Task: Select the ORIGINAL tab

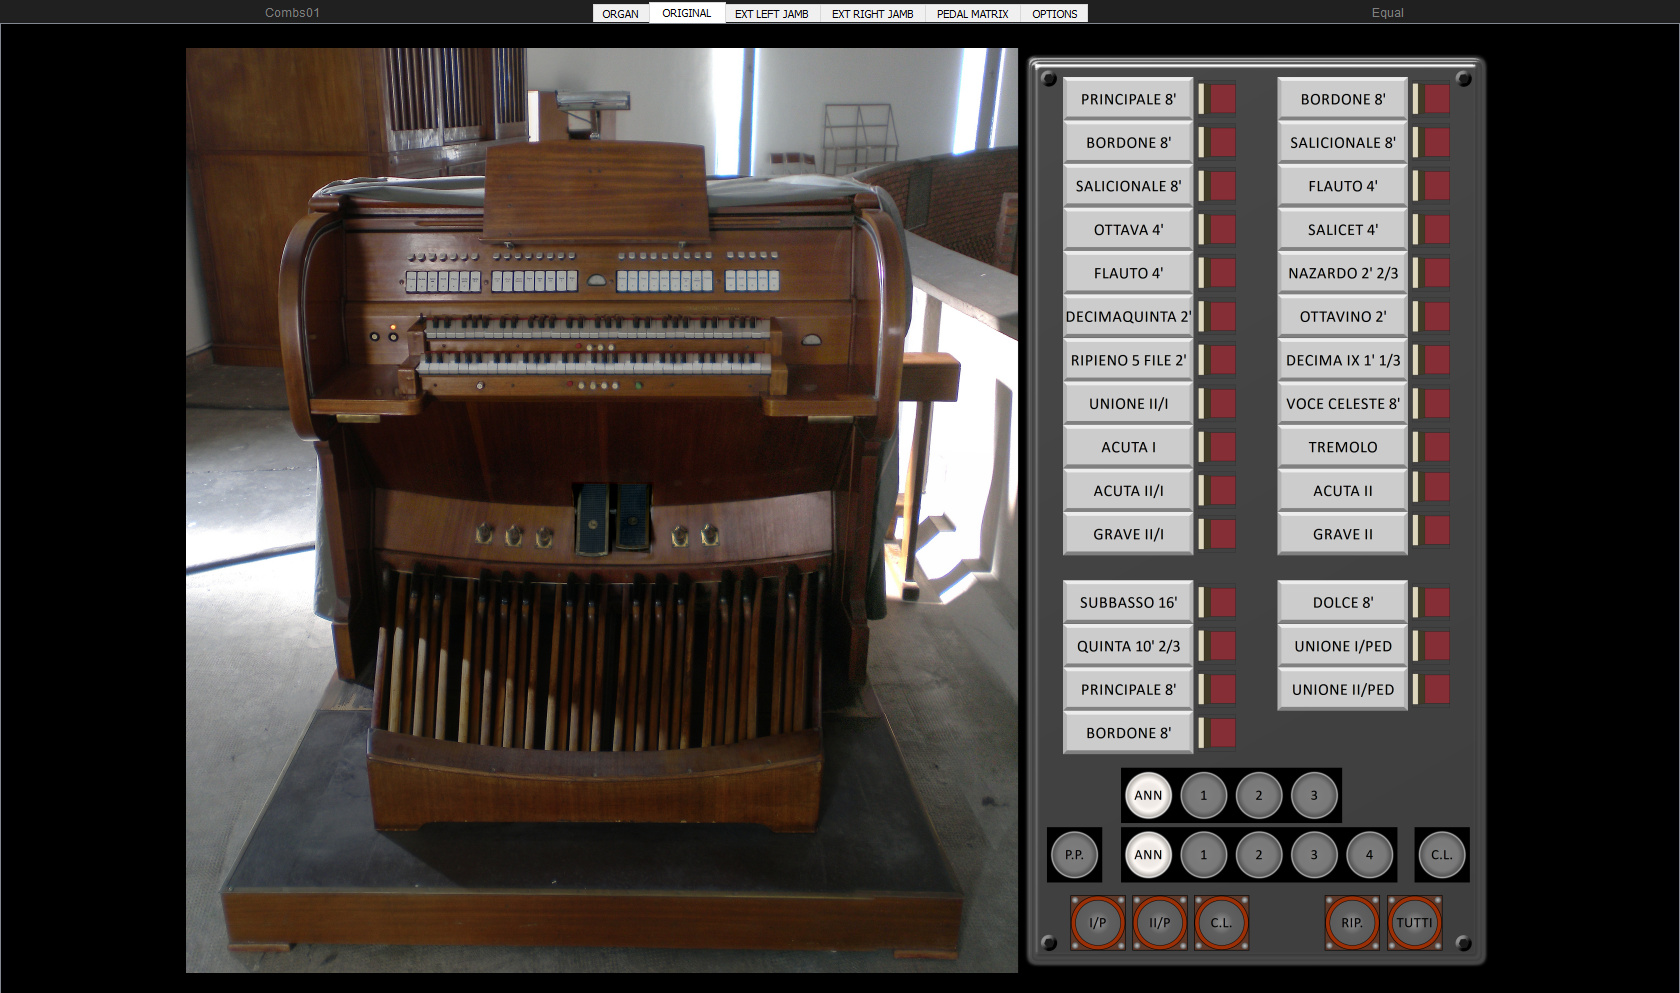Action: click(686, 13)
